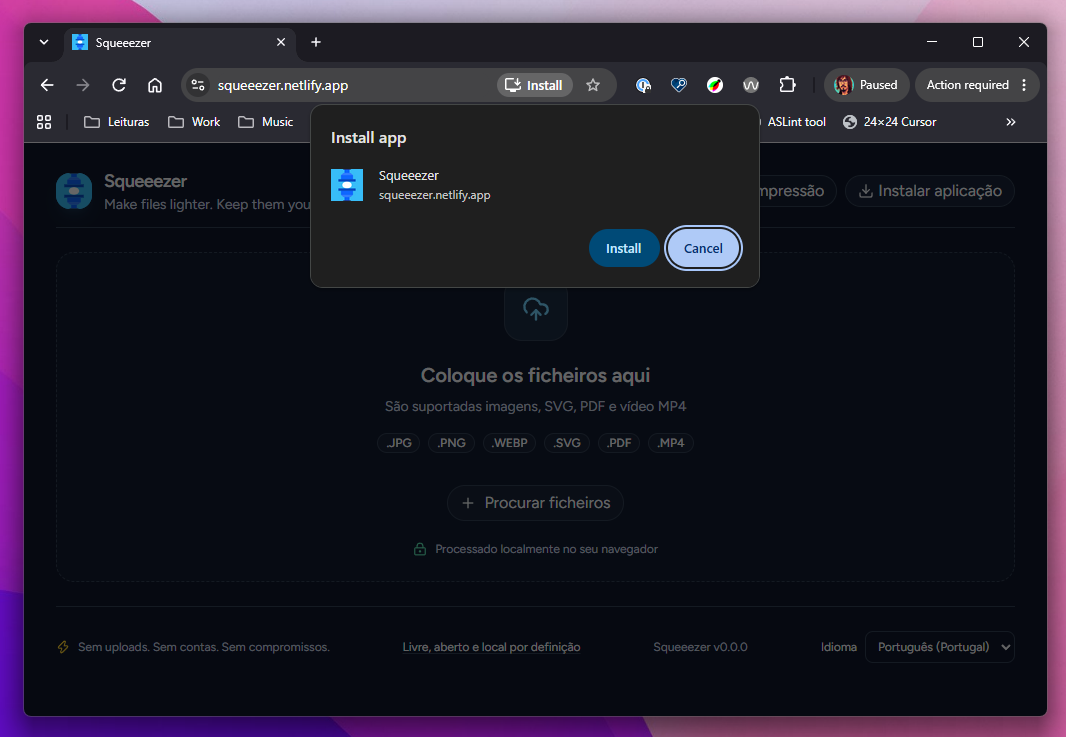Screen dimensions: 1066x737
Task: Open the Chrome three-dot menu
Action: [1025, 85]
